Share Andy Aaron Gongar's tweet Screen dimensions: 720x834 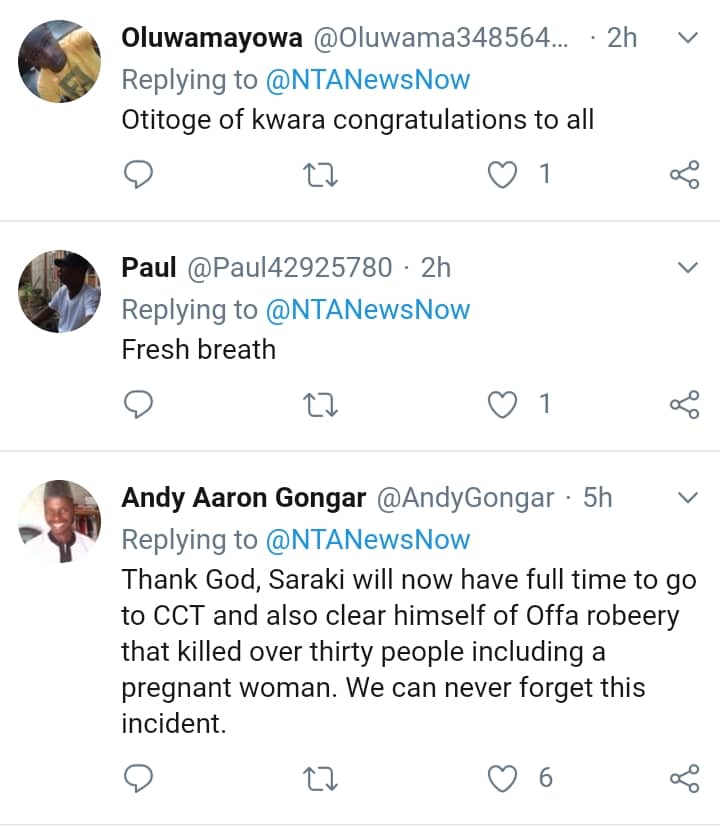(x=683, y=778)
